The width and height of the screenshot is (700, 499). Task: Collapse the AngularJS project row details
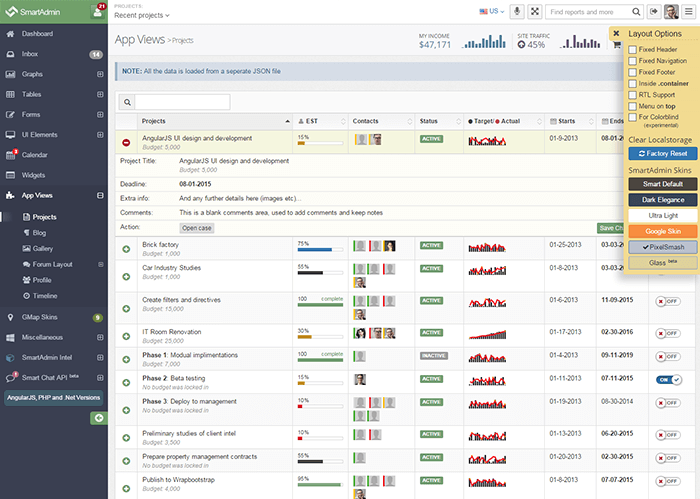126,142
